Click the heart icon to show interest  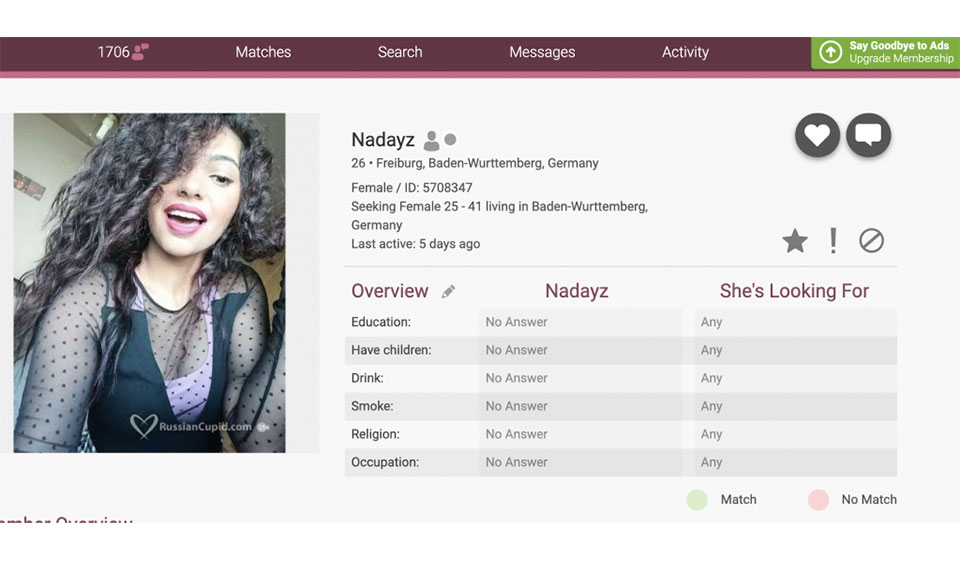click(817, 135)
